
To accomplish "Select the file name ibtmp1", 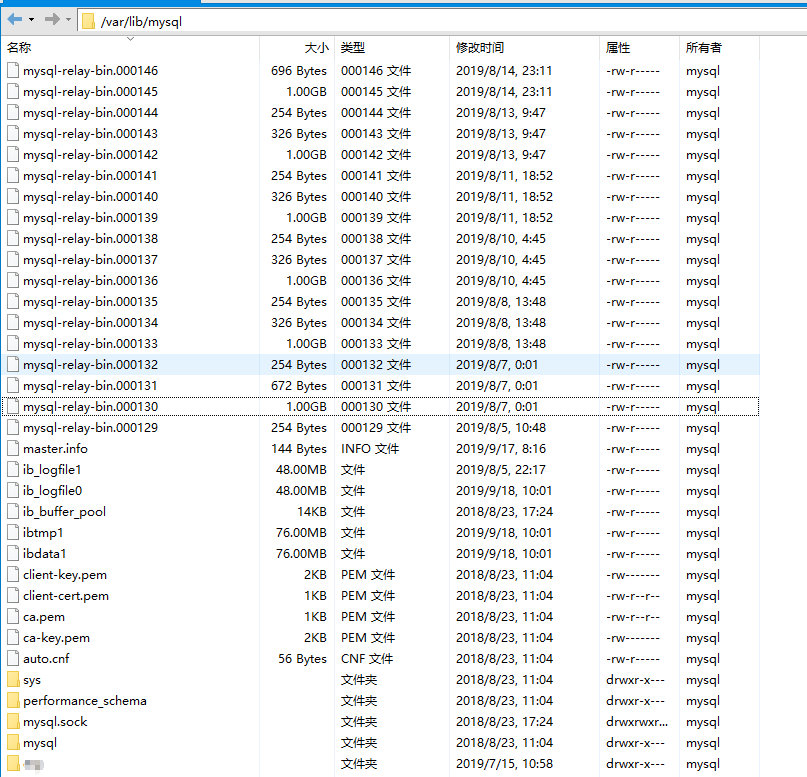I will [x=43, y=533].
